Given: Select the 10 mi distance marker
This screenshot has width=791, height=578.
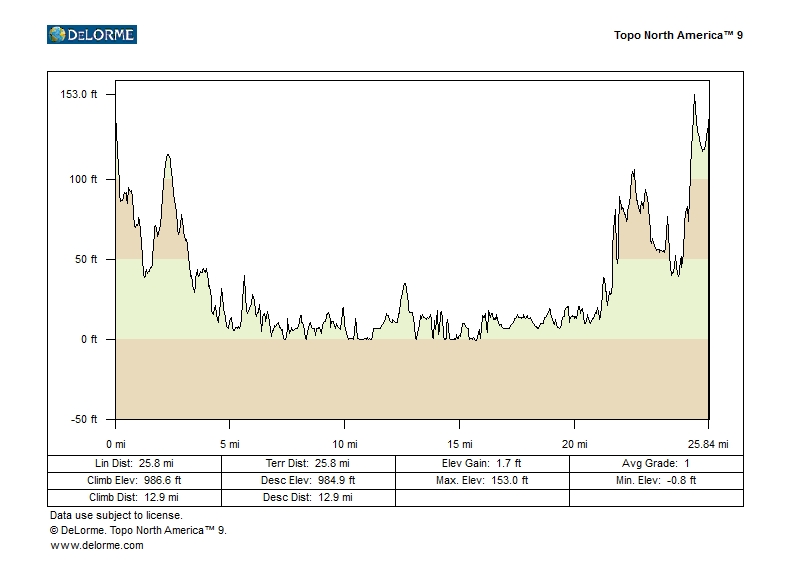Looking at the screenshot, I should pos(345,443).
